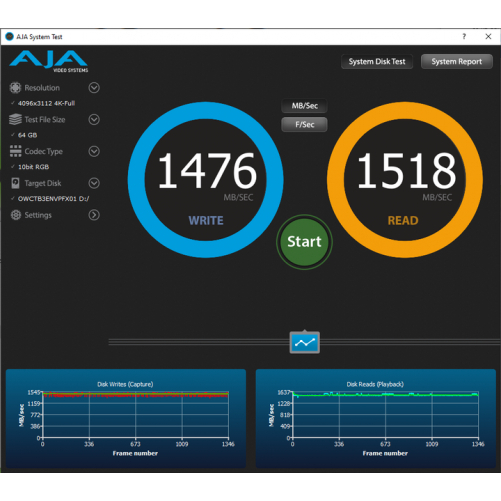501x501 pixels.
Task: Click the AJA System Test title bar icon
Action: [9, 36]
